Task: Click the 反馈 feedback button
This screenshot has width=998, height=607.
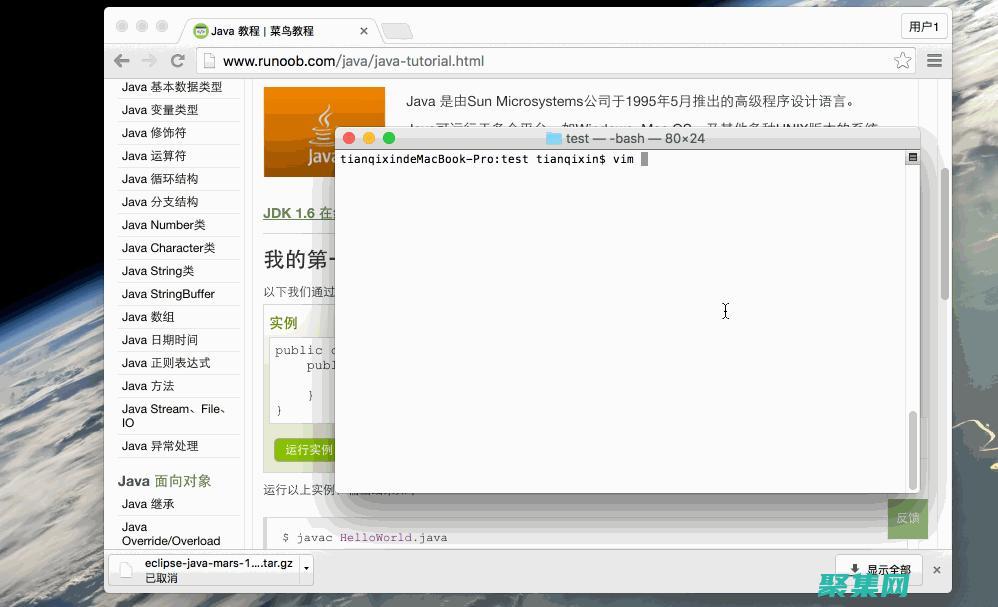Action: pos(907,518)
